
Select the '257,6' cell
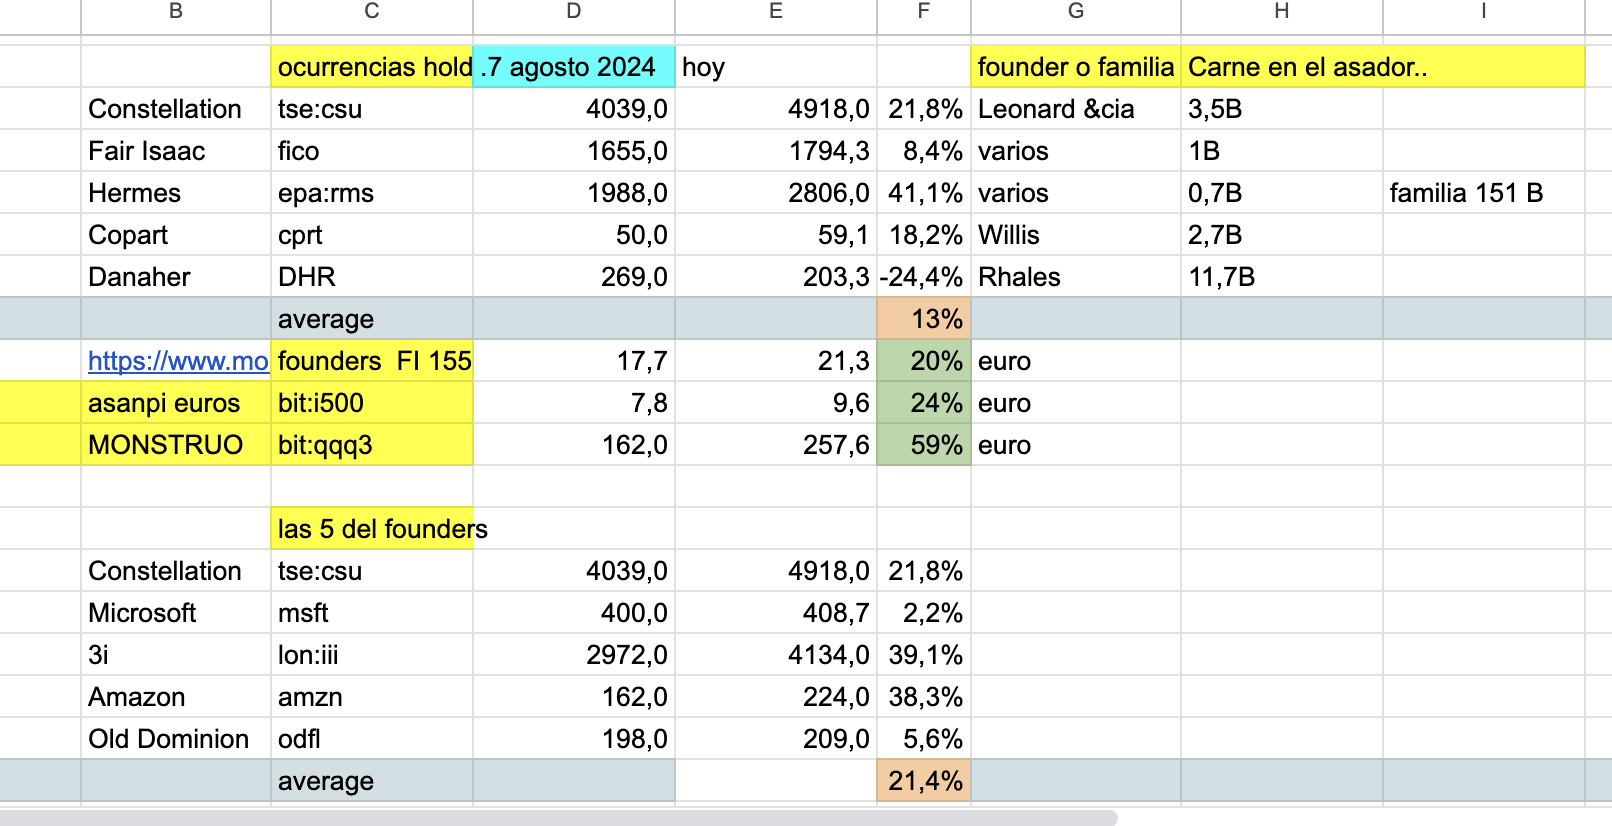776,445
